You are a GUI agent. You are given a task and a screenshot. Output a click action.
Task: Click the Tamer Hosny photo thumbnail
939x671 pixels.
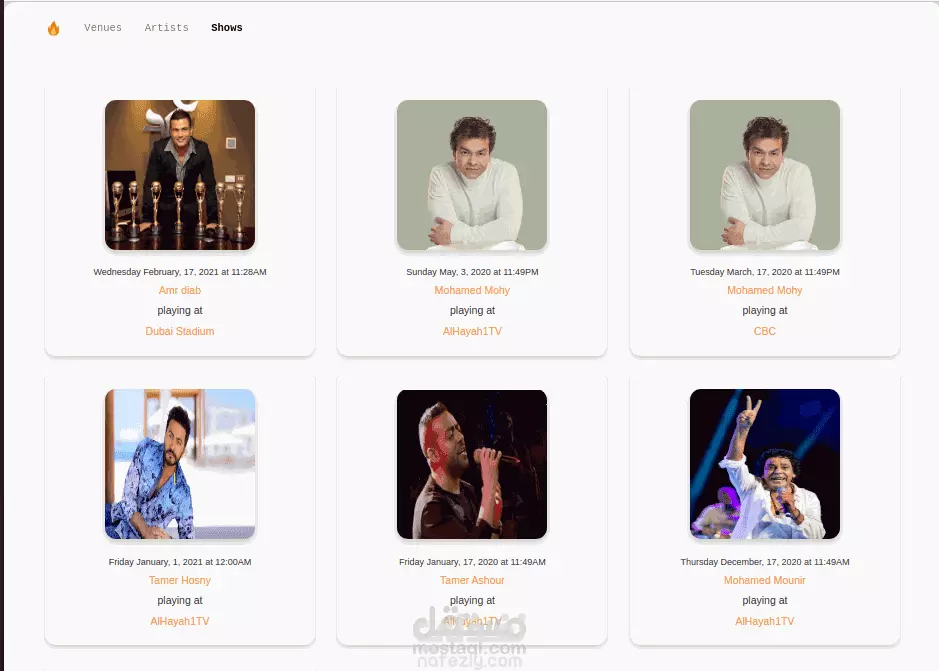coord(180,464)
